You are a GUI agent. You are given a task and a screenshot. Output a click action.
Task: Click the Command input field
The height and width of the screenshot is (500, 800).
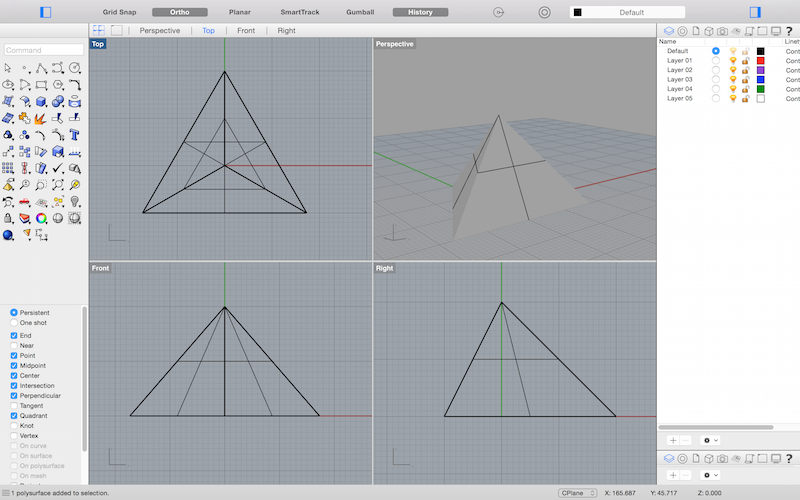43,49
